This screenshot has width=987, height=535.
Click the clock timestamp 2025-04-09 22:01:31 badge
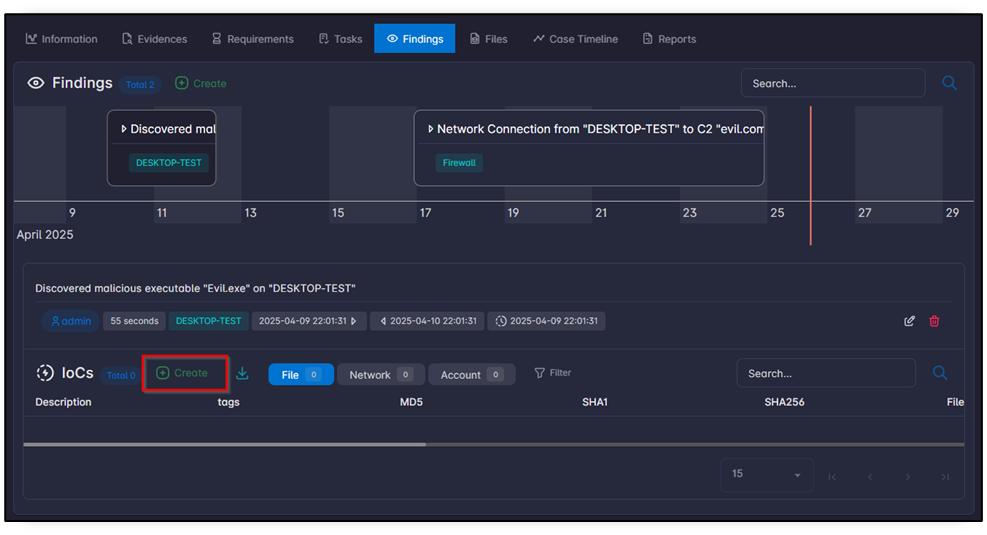(x=546, y=321)
